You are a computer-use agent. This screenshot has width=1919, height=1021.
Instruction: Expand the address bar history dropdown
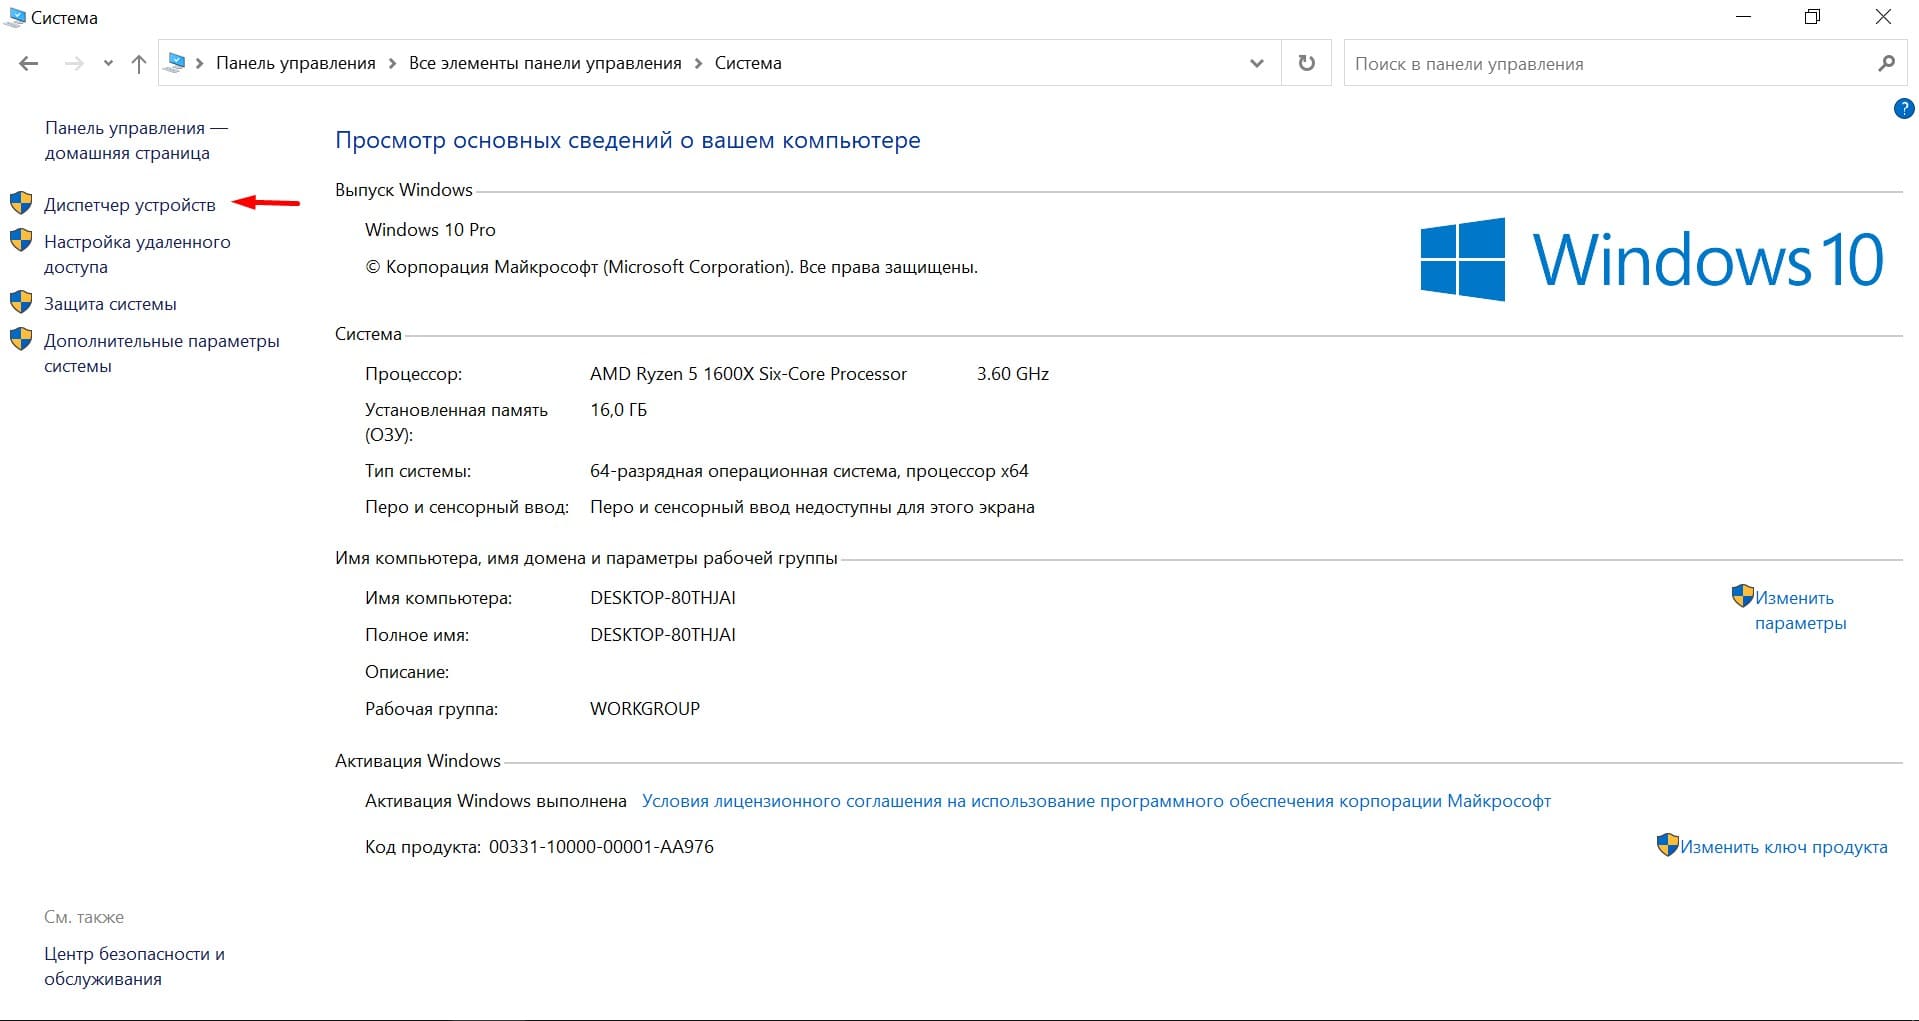(1257, 63)
